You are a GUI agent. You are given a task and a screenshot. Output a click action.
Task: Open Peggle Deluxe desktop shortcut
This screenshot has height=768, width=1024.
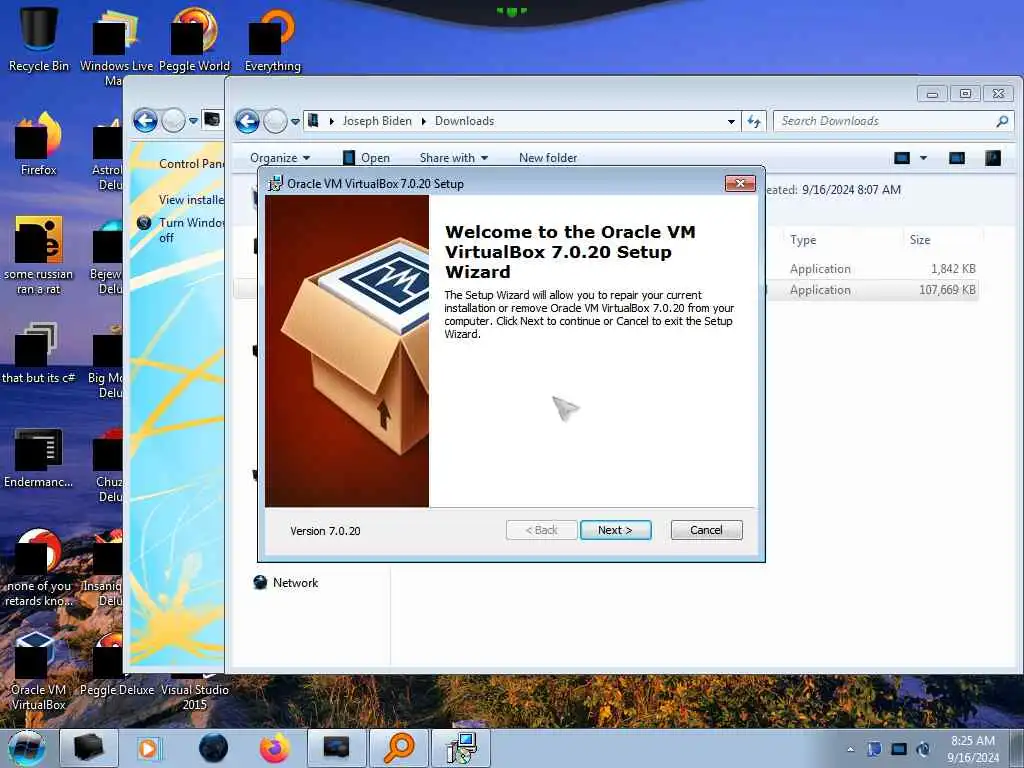[116, 665]
